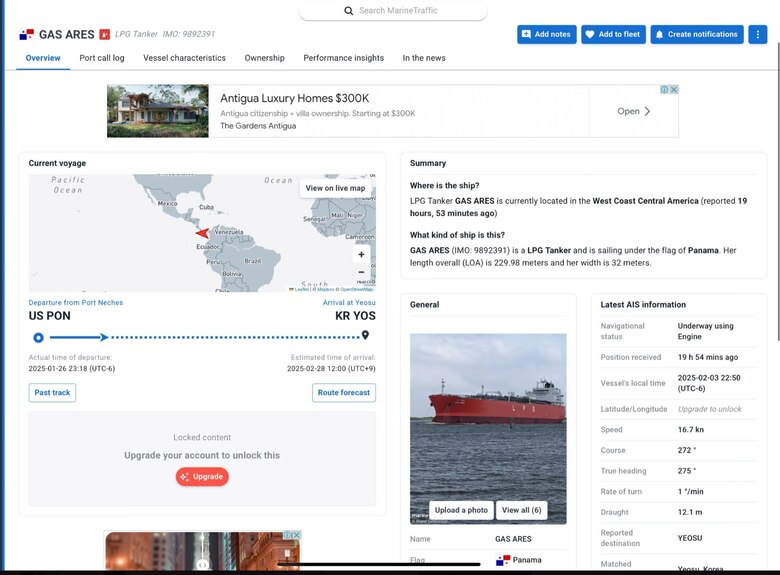Go to the Ownership tab
780x575 pixels.
tap(265, 58)
